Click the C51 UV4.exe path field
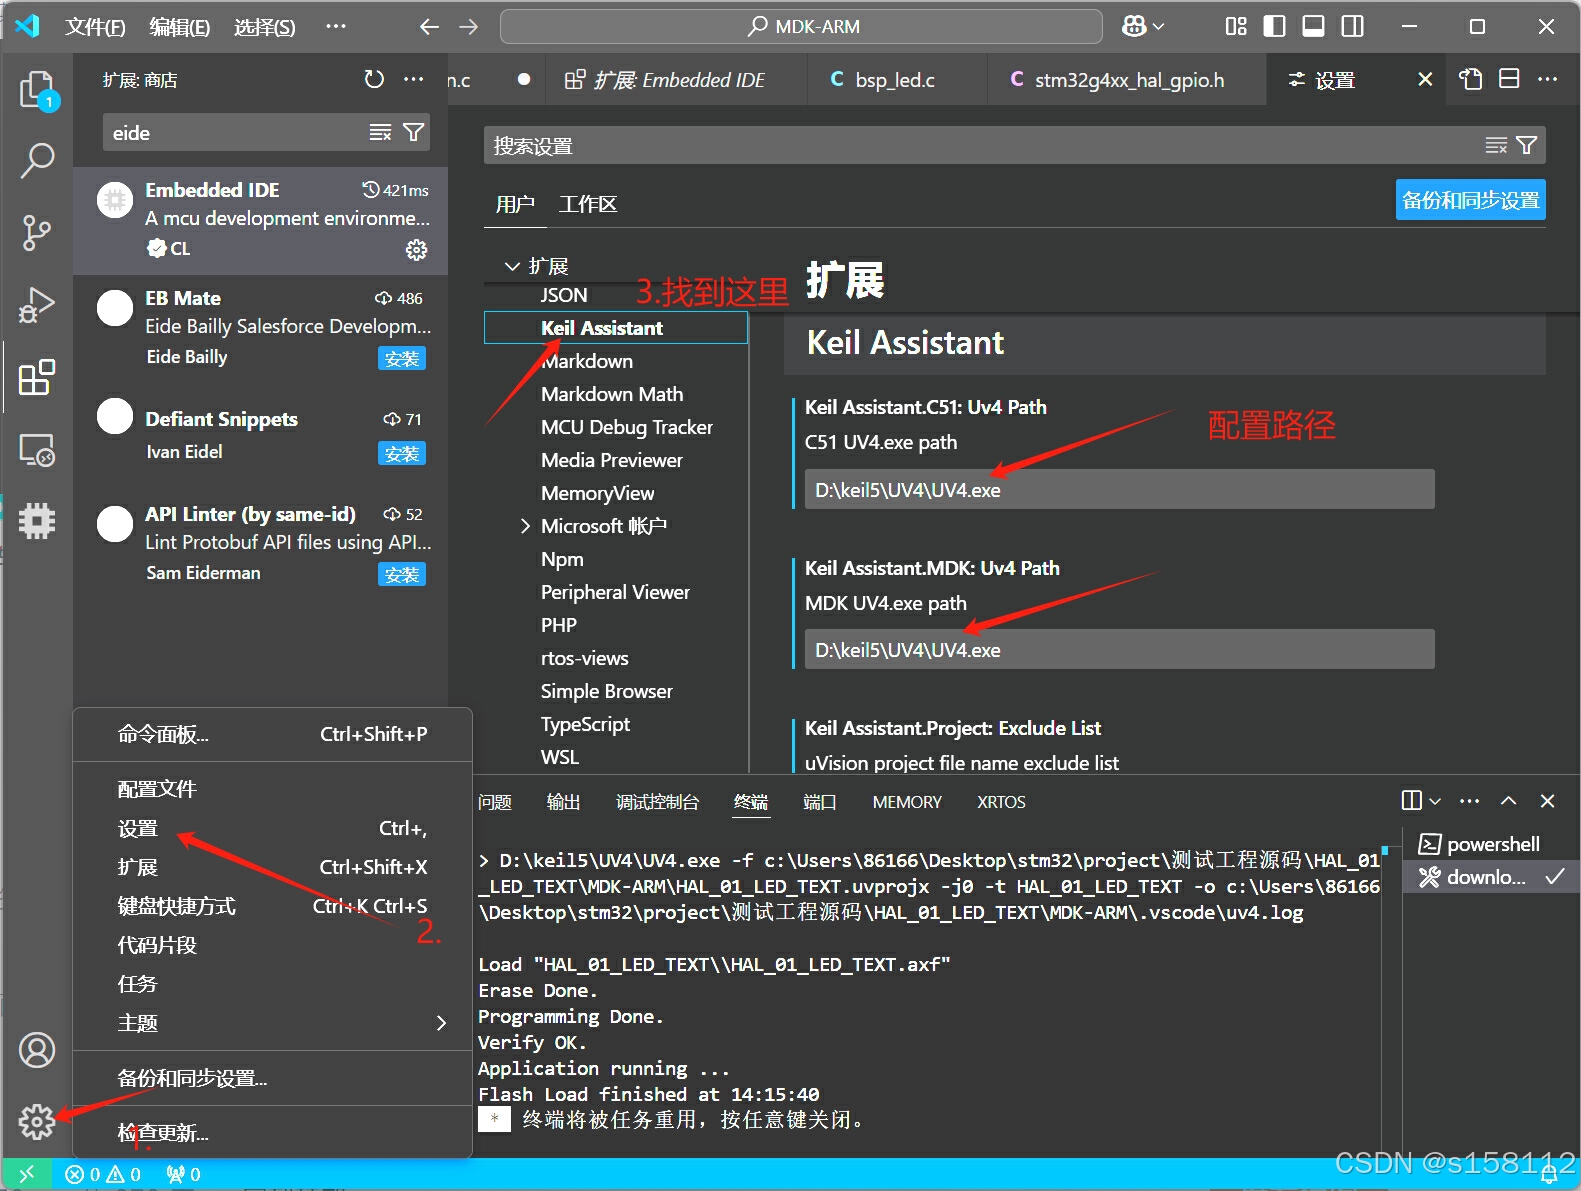1581x1191 pixels. [1119, 489]
